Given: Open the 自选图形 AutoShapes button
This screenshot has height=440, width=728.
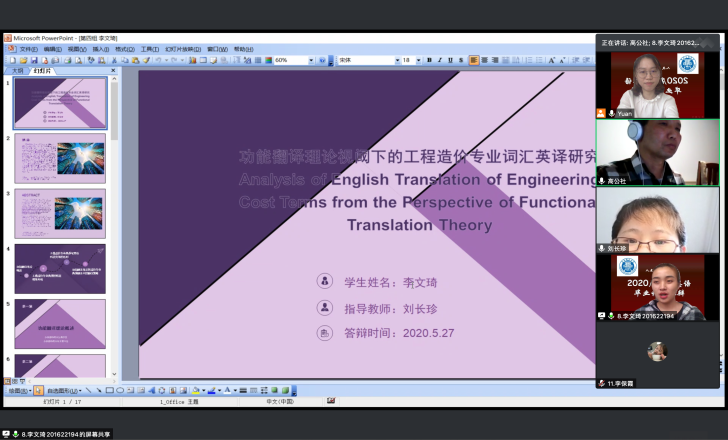Looking at the screenshot, I should click(x=62, y=390).
